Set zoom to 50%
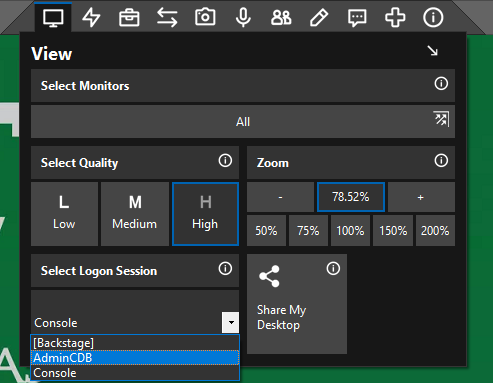The height and width of the screenshot is (383, 493). point(266,231)
